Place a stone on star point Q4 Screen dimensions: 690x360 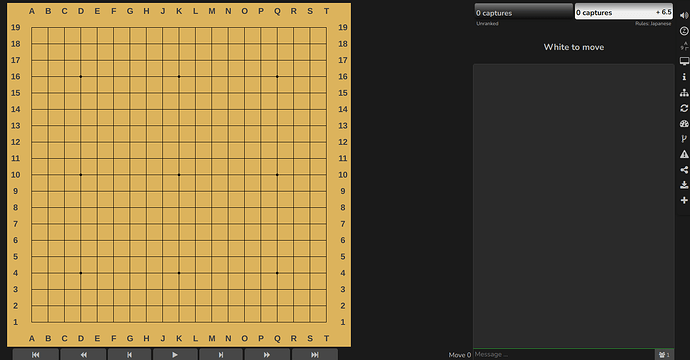[277, 273]
